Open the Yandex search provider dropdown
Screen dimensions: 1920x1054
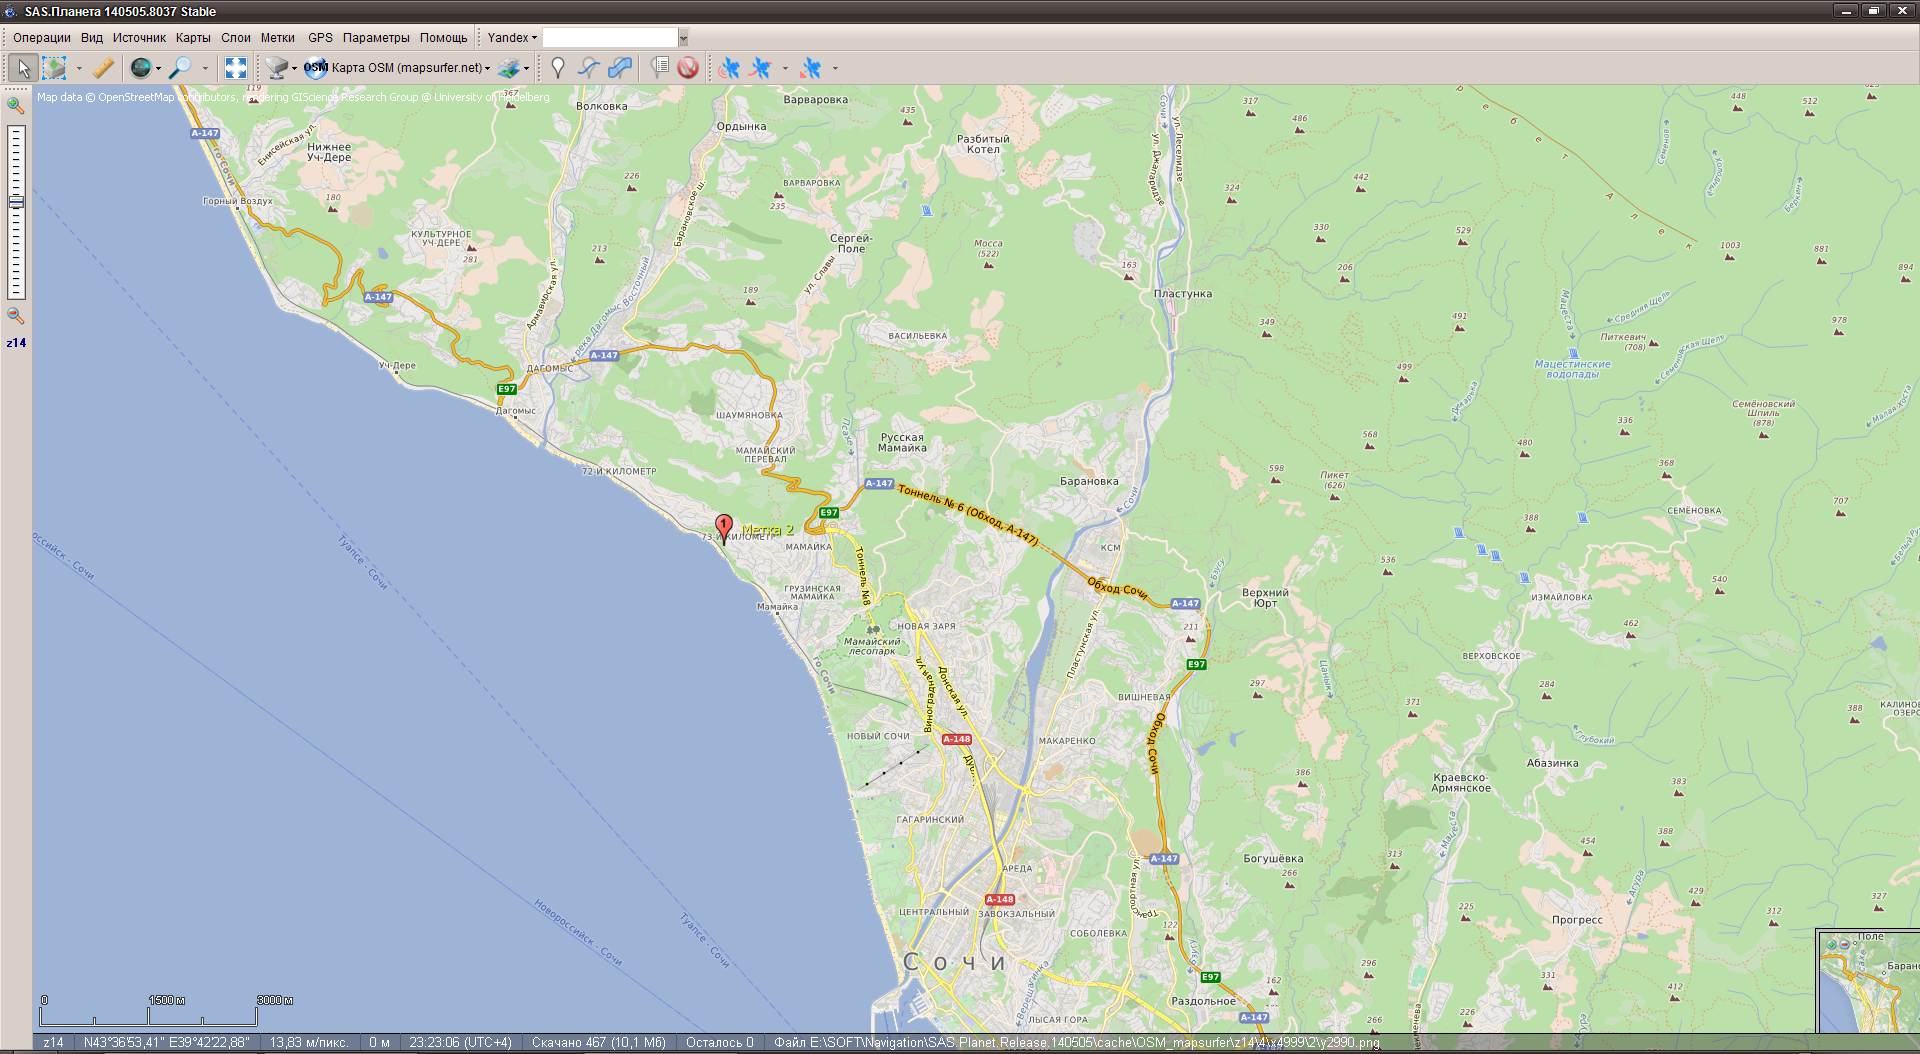click(512, 38)
